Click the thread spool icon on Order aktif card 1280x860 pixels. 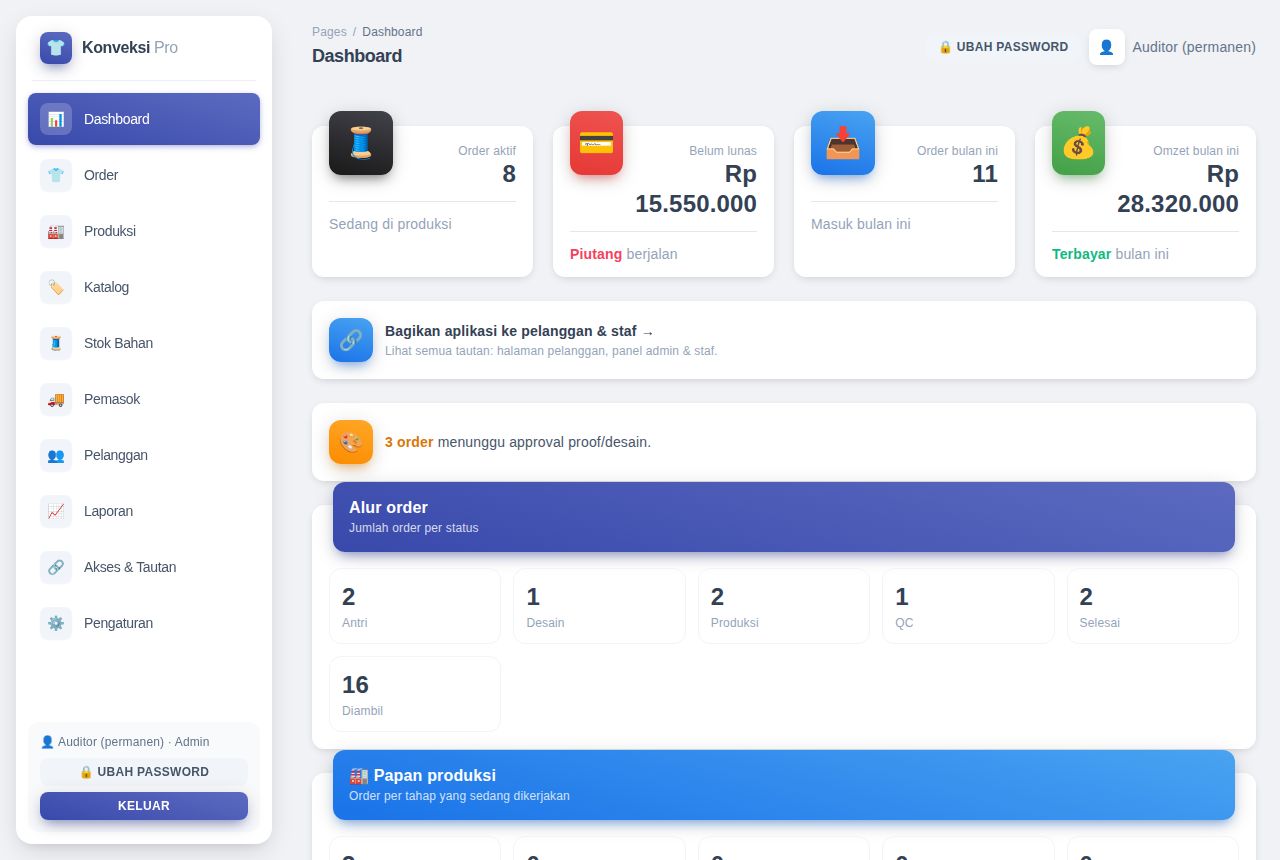(x=361, y=143)
